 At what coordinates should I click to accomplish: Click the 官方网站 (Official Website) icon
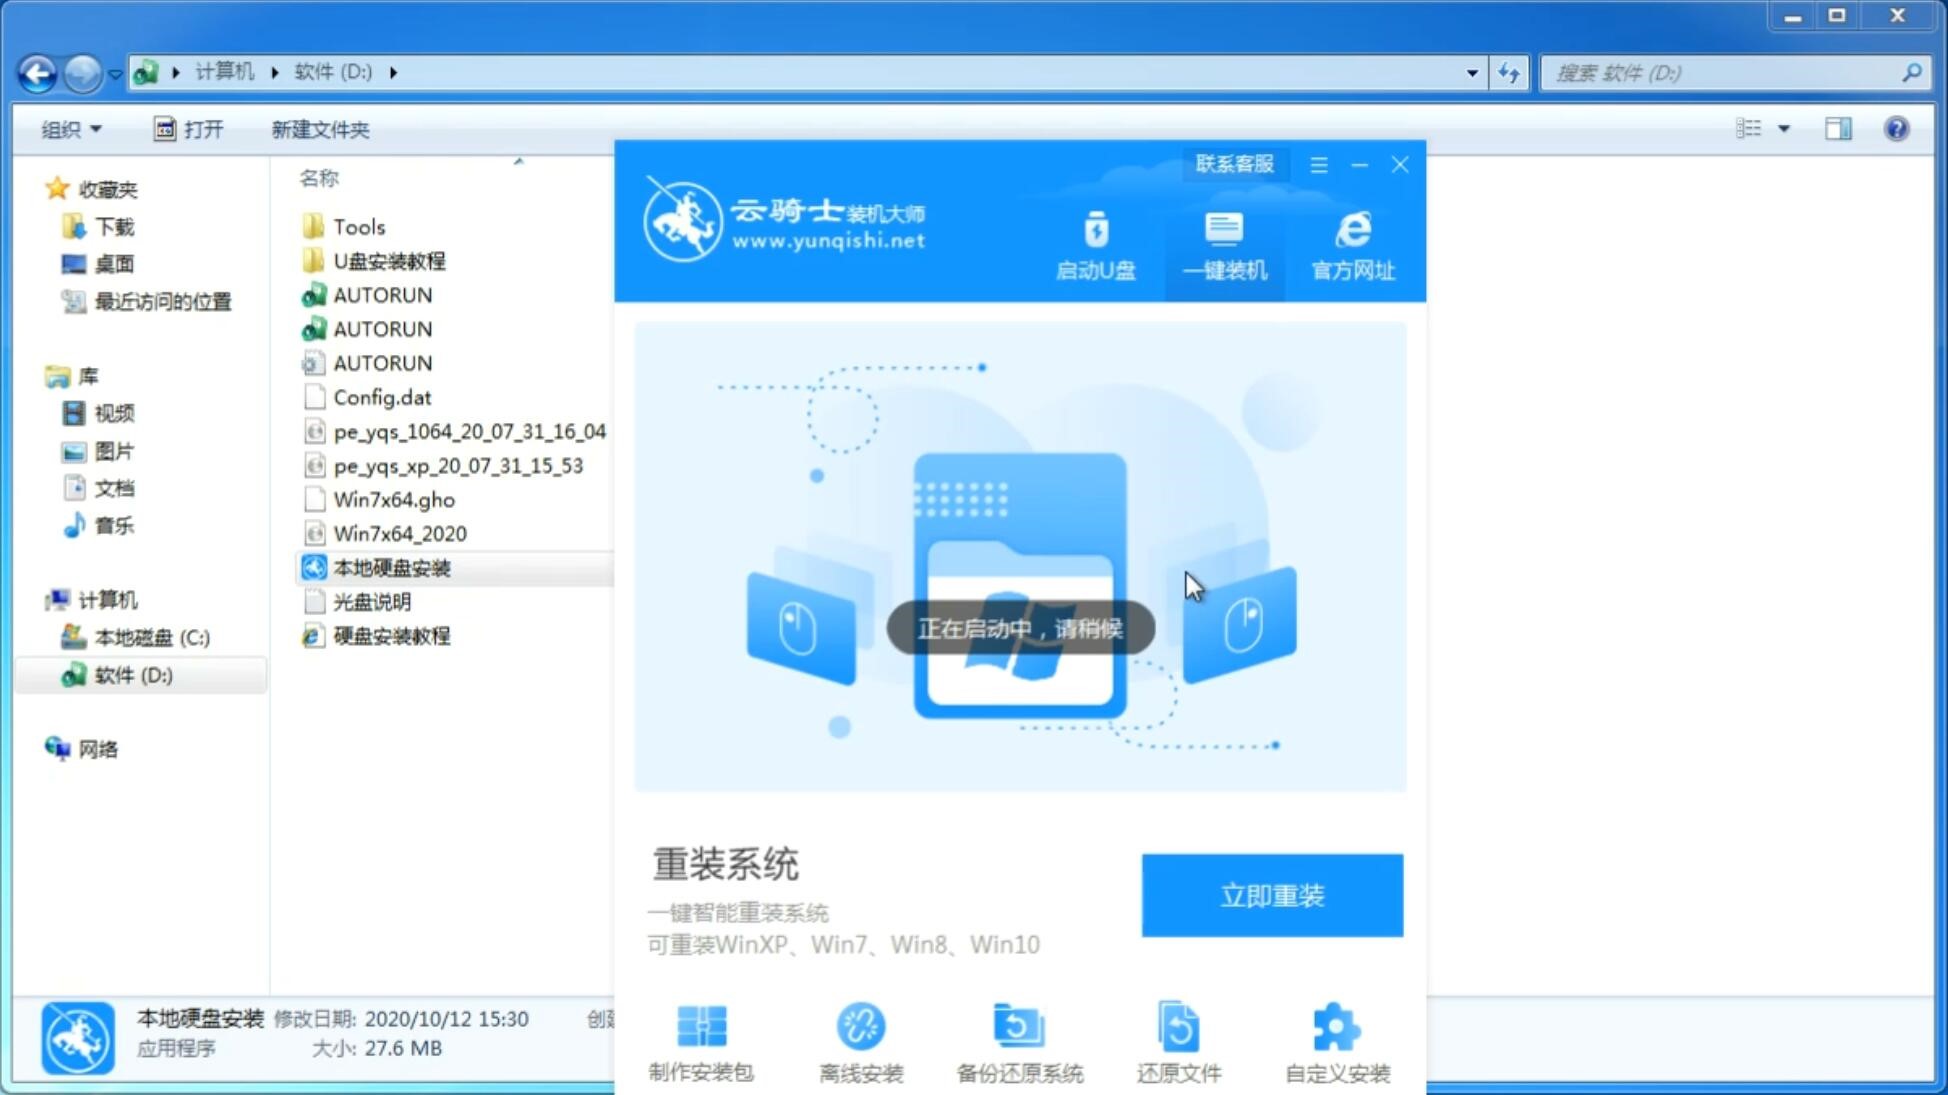coord(1351,245)
